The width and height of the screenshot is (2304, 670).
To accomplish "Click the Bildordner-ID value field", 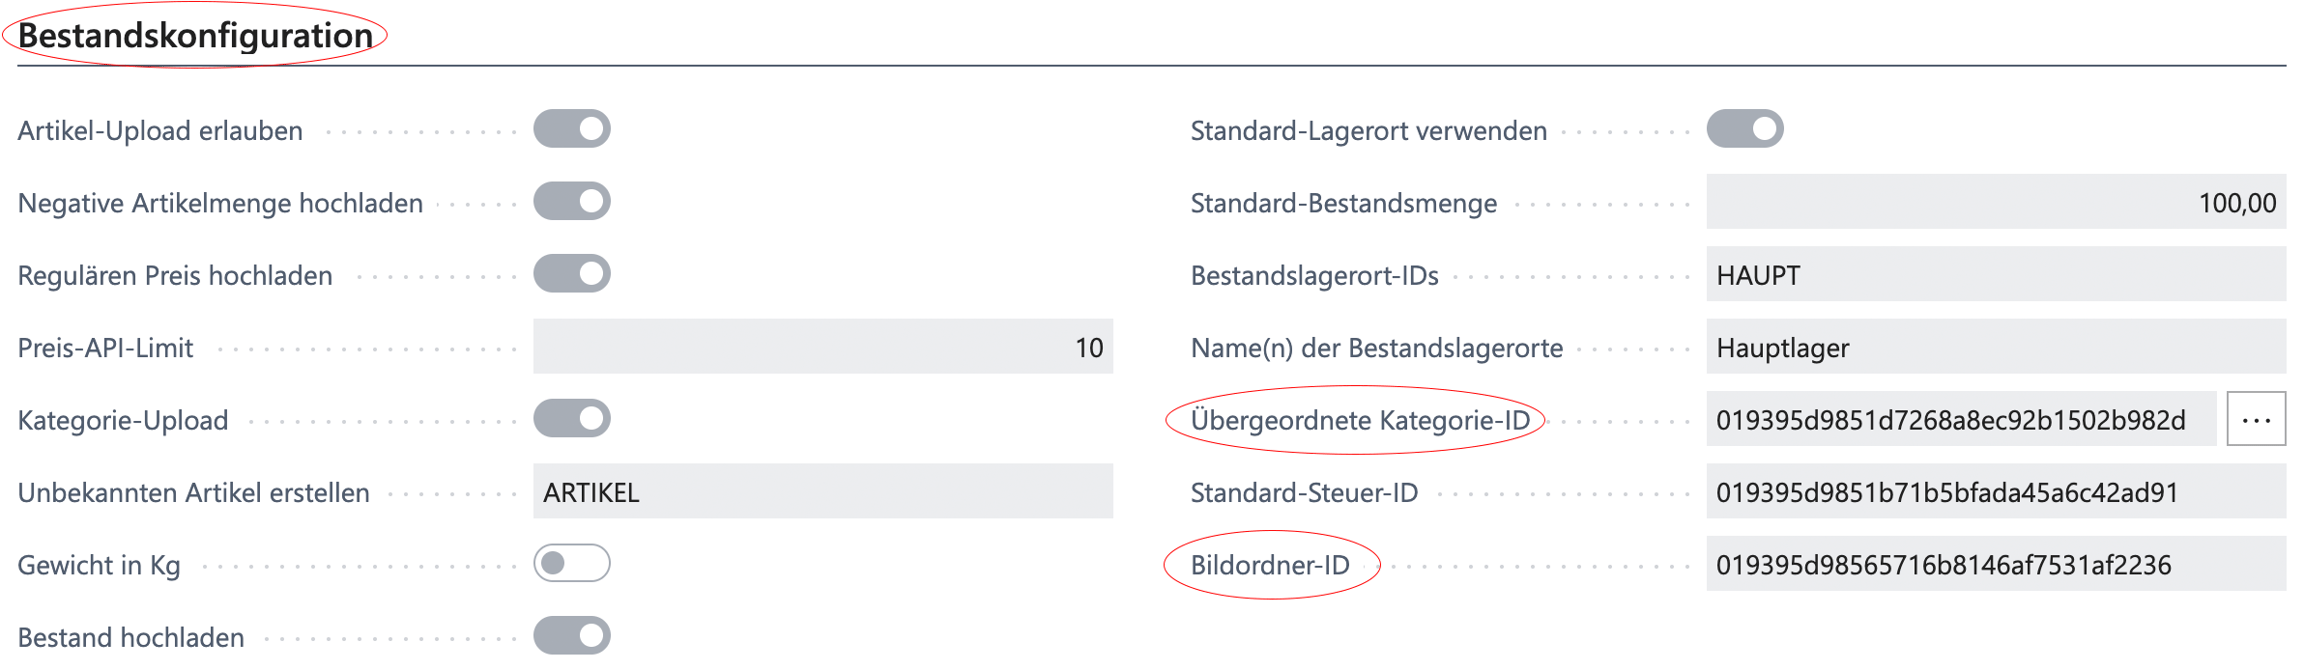I will [1996, 564].
